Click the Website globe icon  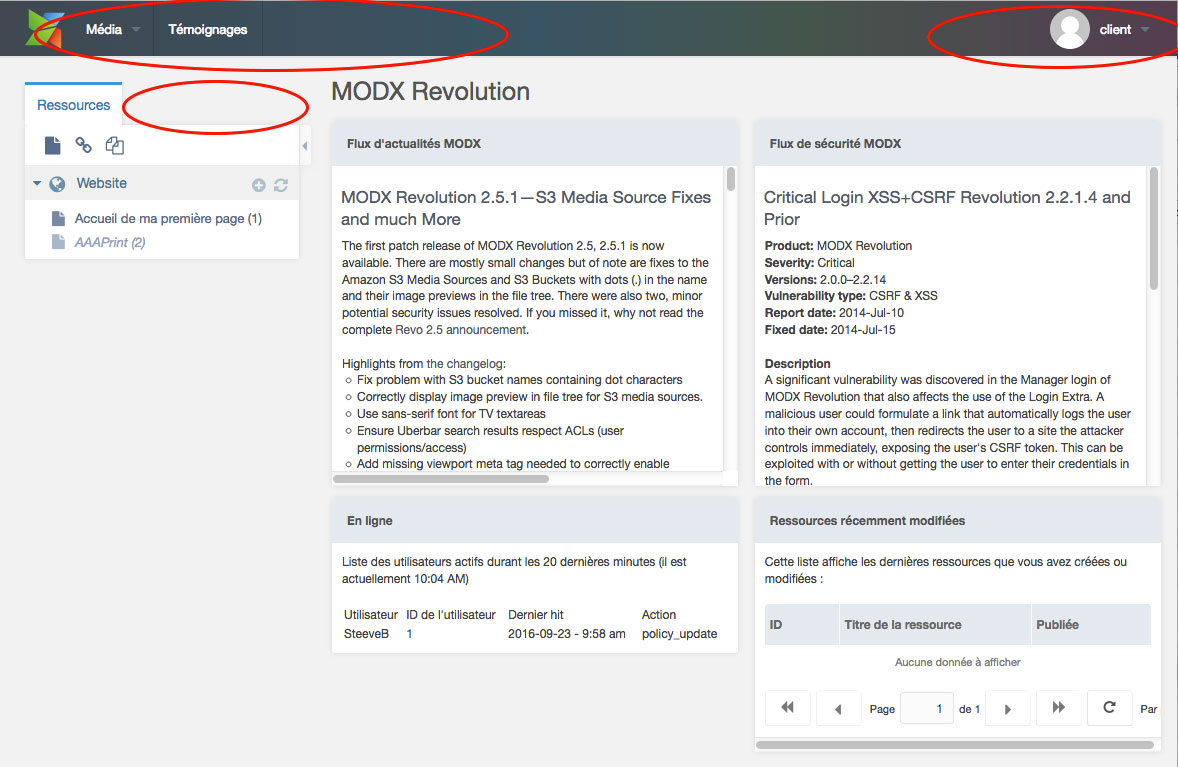pyautogui.click(x=57, y=184)
